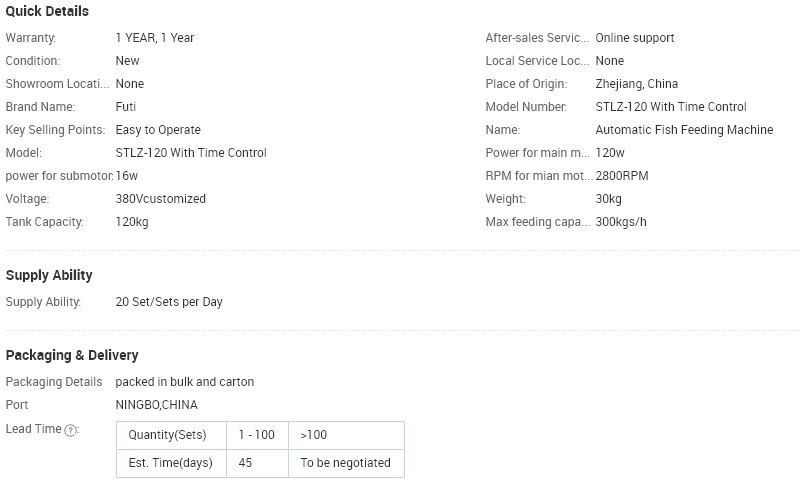This screenshot has width=801, height=488.
Task: Click the truncated Showroom Location label
Action: coord(57,84)
